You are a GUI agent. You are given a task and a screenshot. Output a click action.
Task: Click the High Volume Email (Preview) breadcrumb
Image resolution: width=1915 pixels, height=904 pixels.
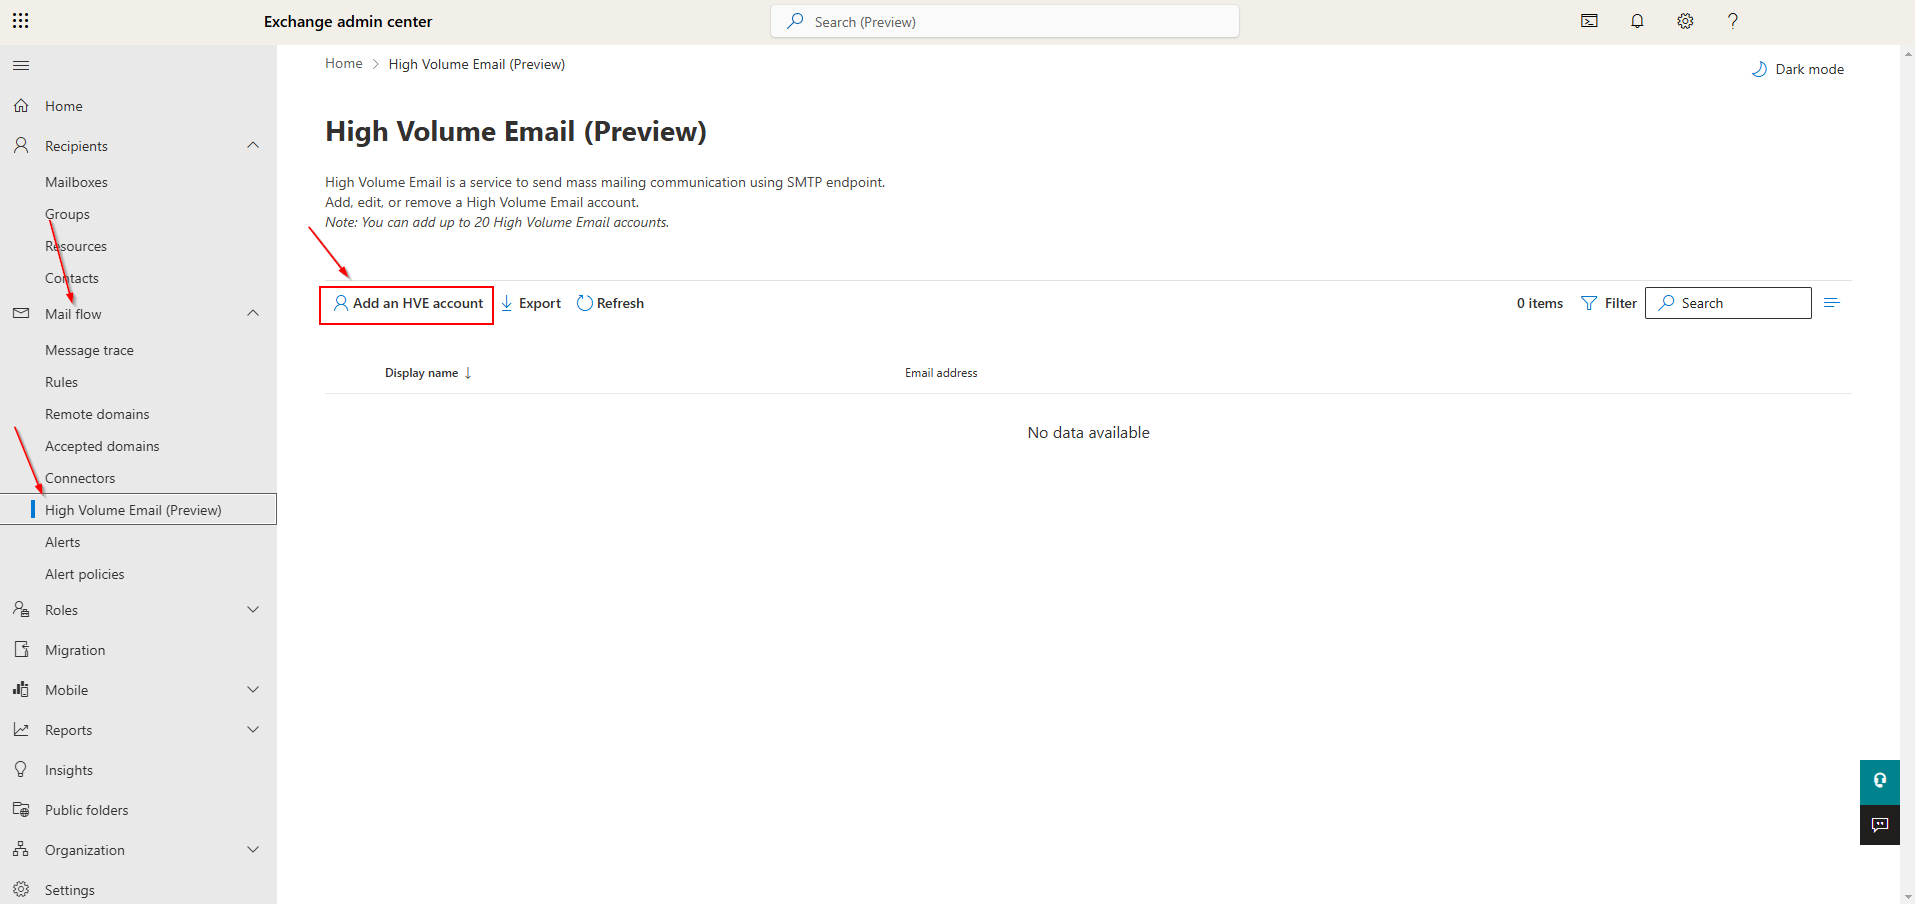coord(477,64)
